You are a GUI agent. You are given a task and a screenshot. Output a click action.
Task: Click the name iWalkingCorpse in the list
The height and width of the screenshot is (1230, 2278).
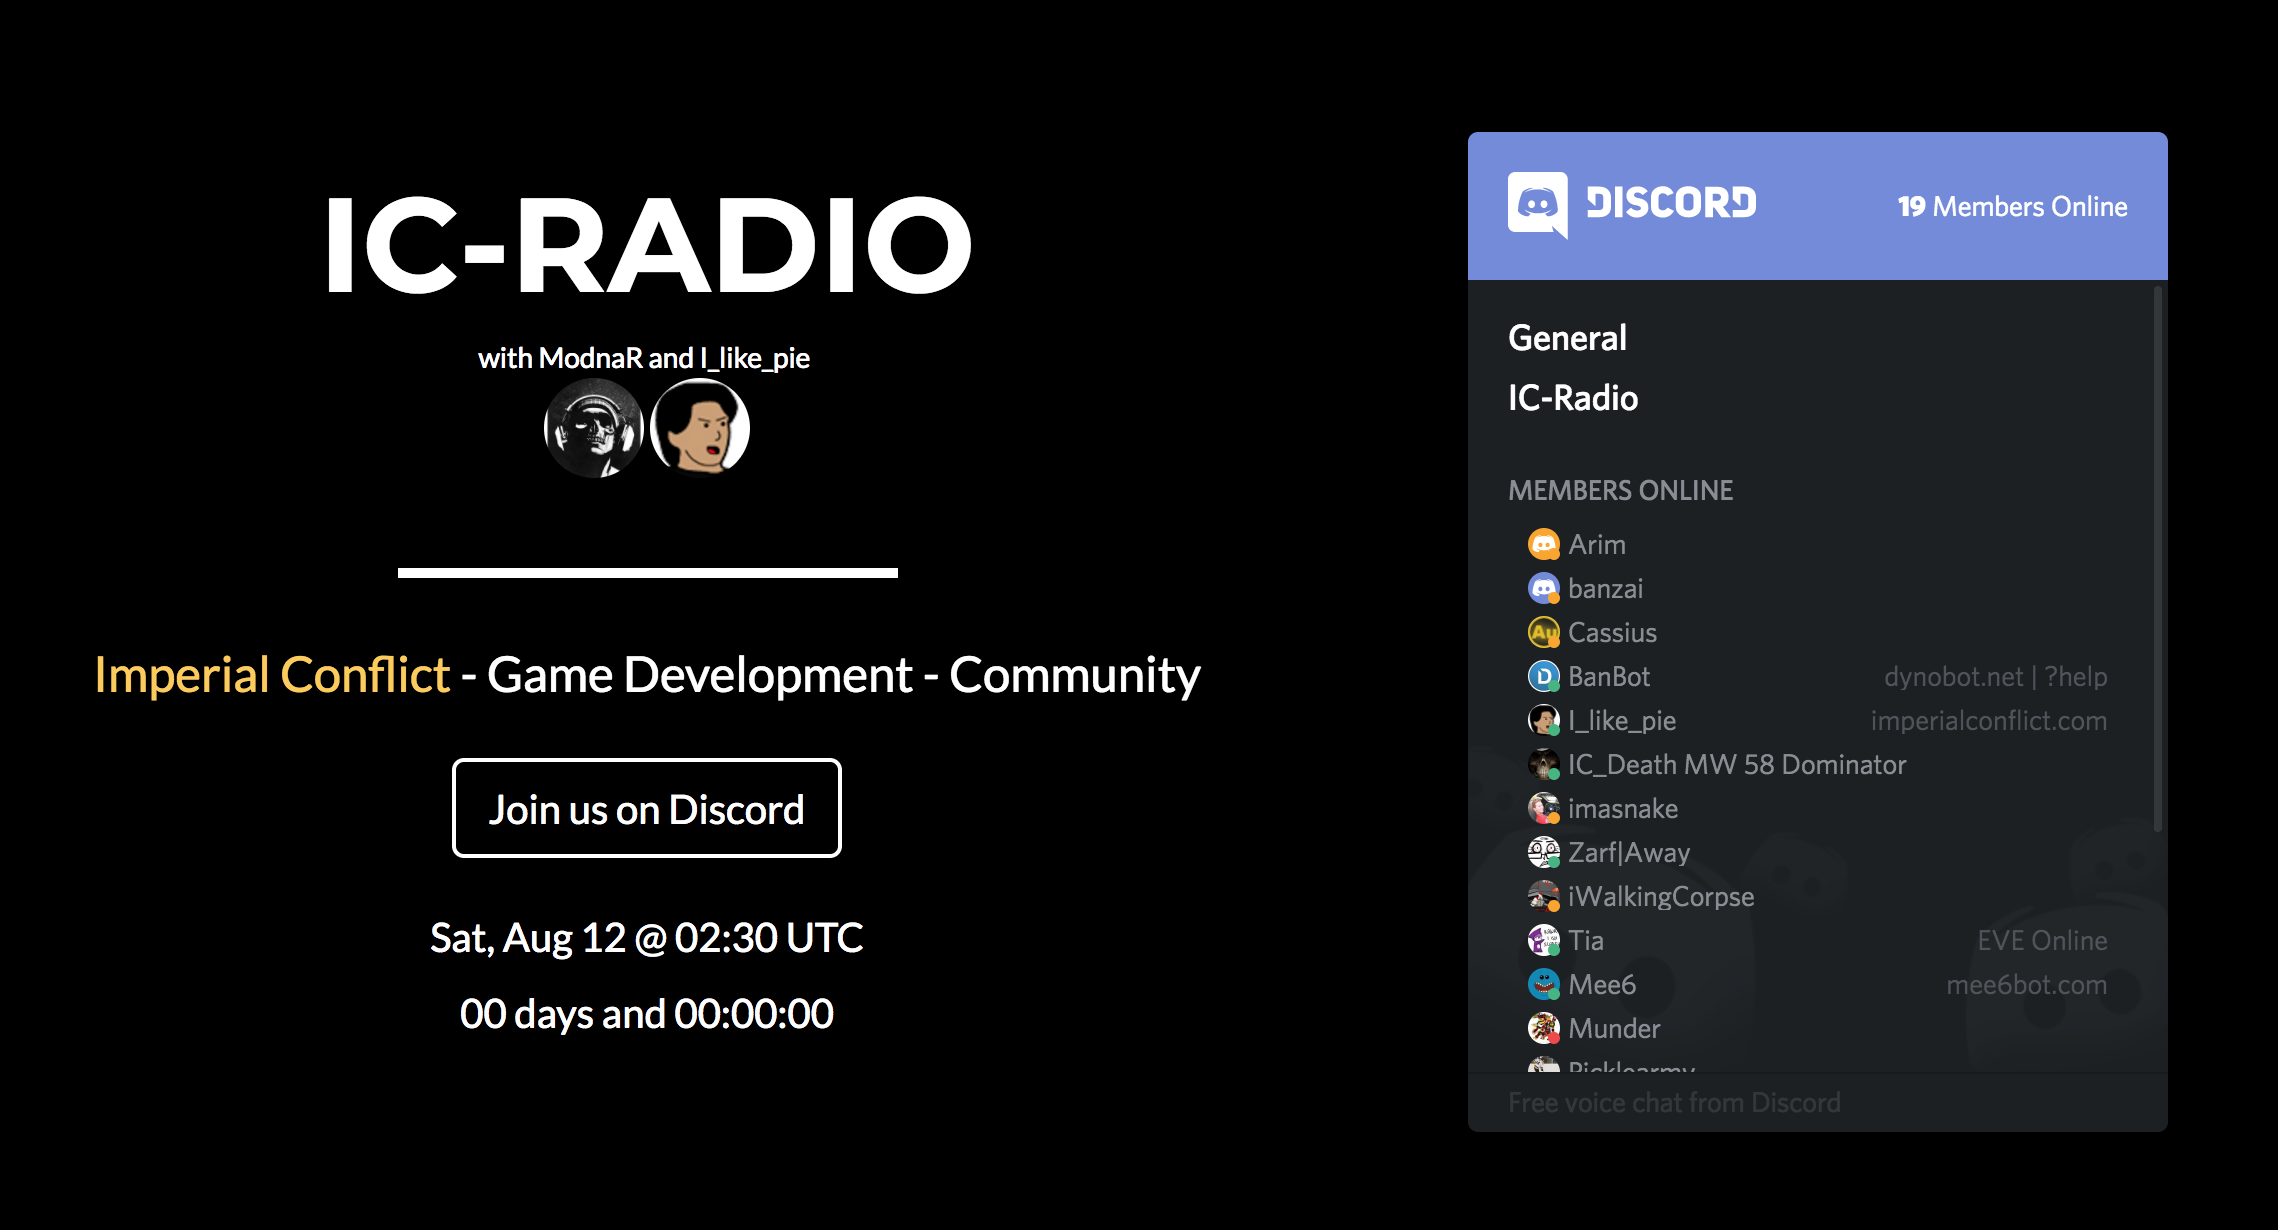[x=1661, y=896]
